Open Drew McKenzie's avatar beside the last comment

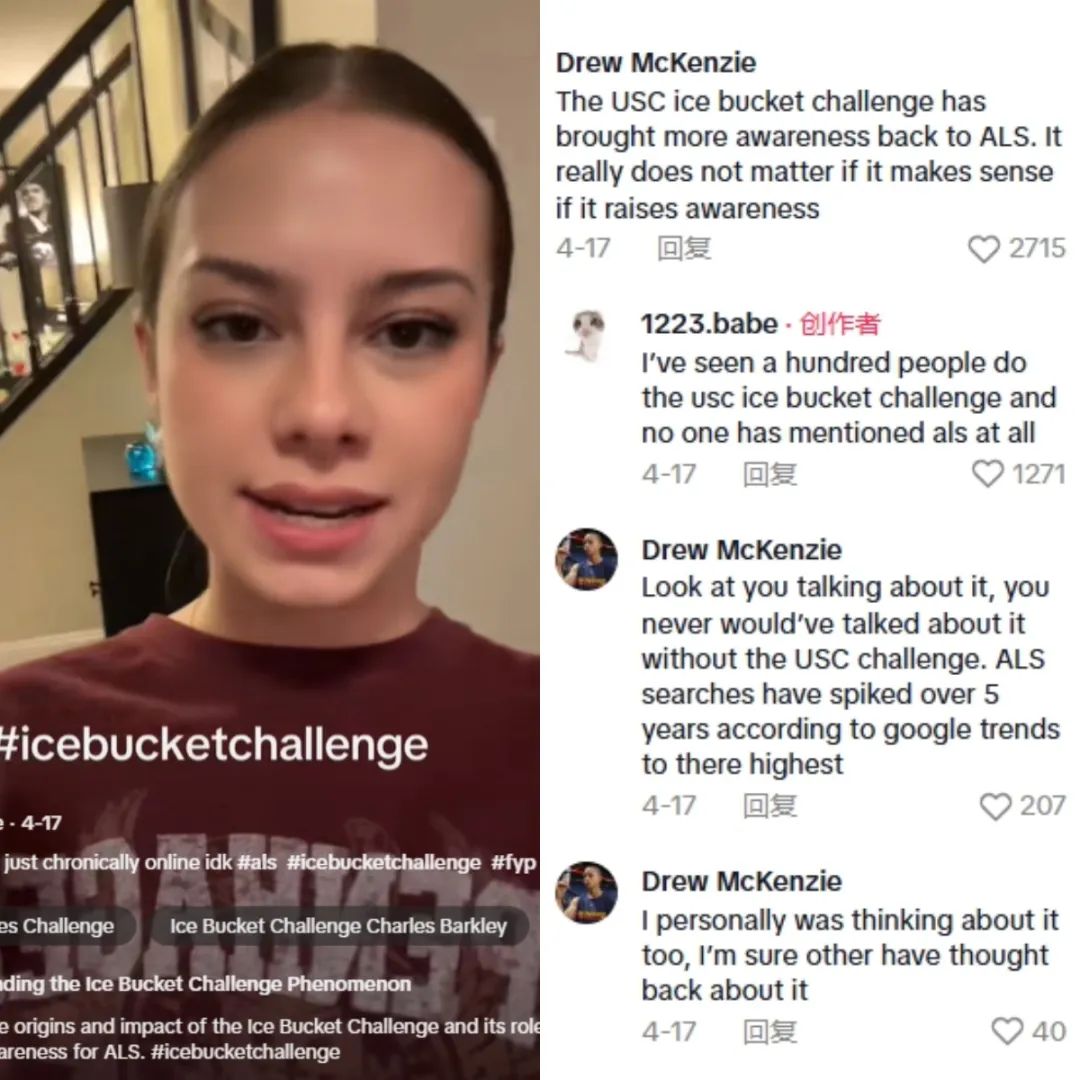click(x=586, y=892)
